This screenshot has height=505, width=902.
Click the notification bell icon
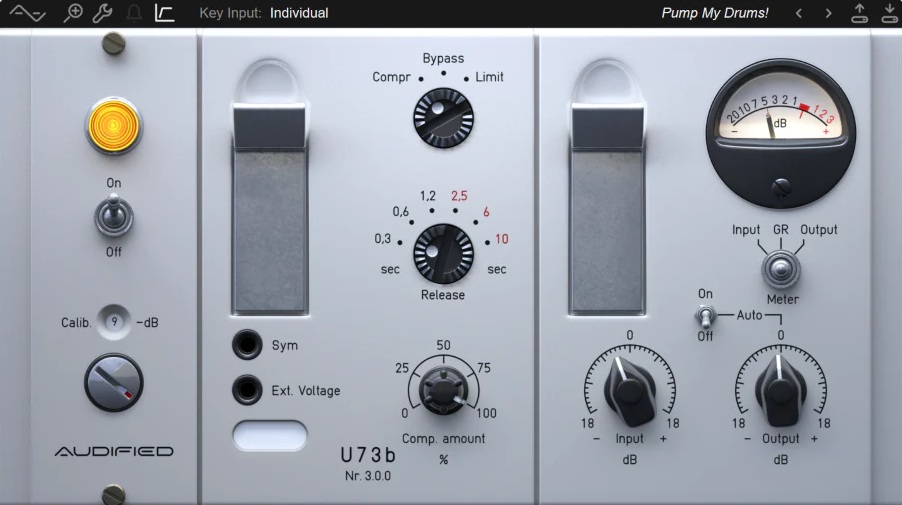[133, 13]
